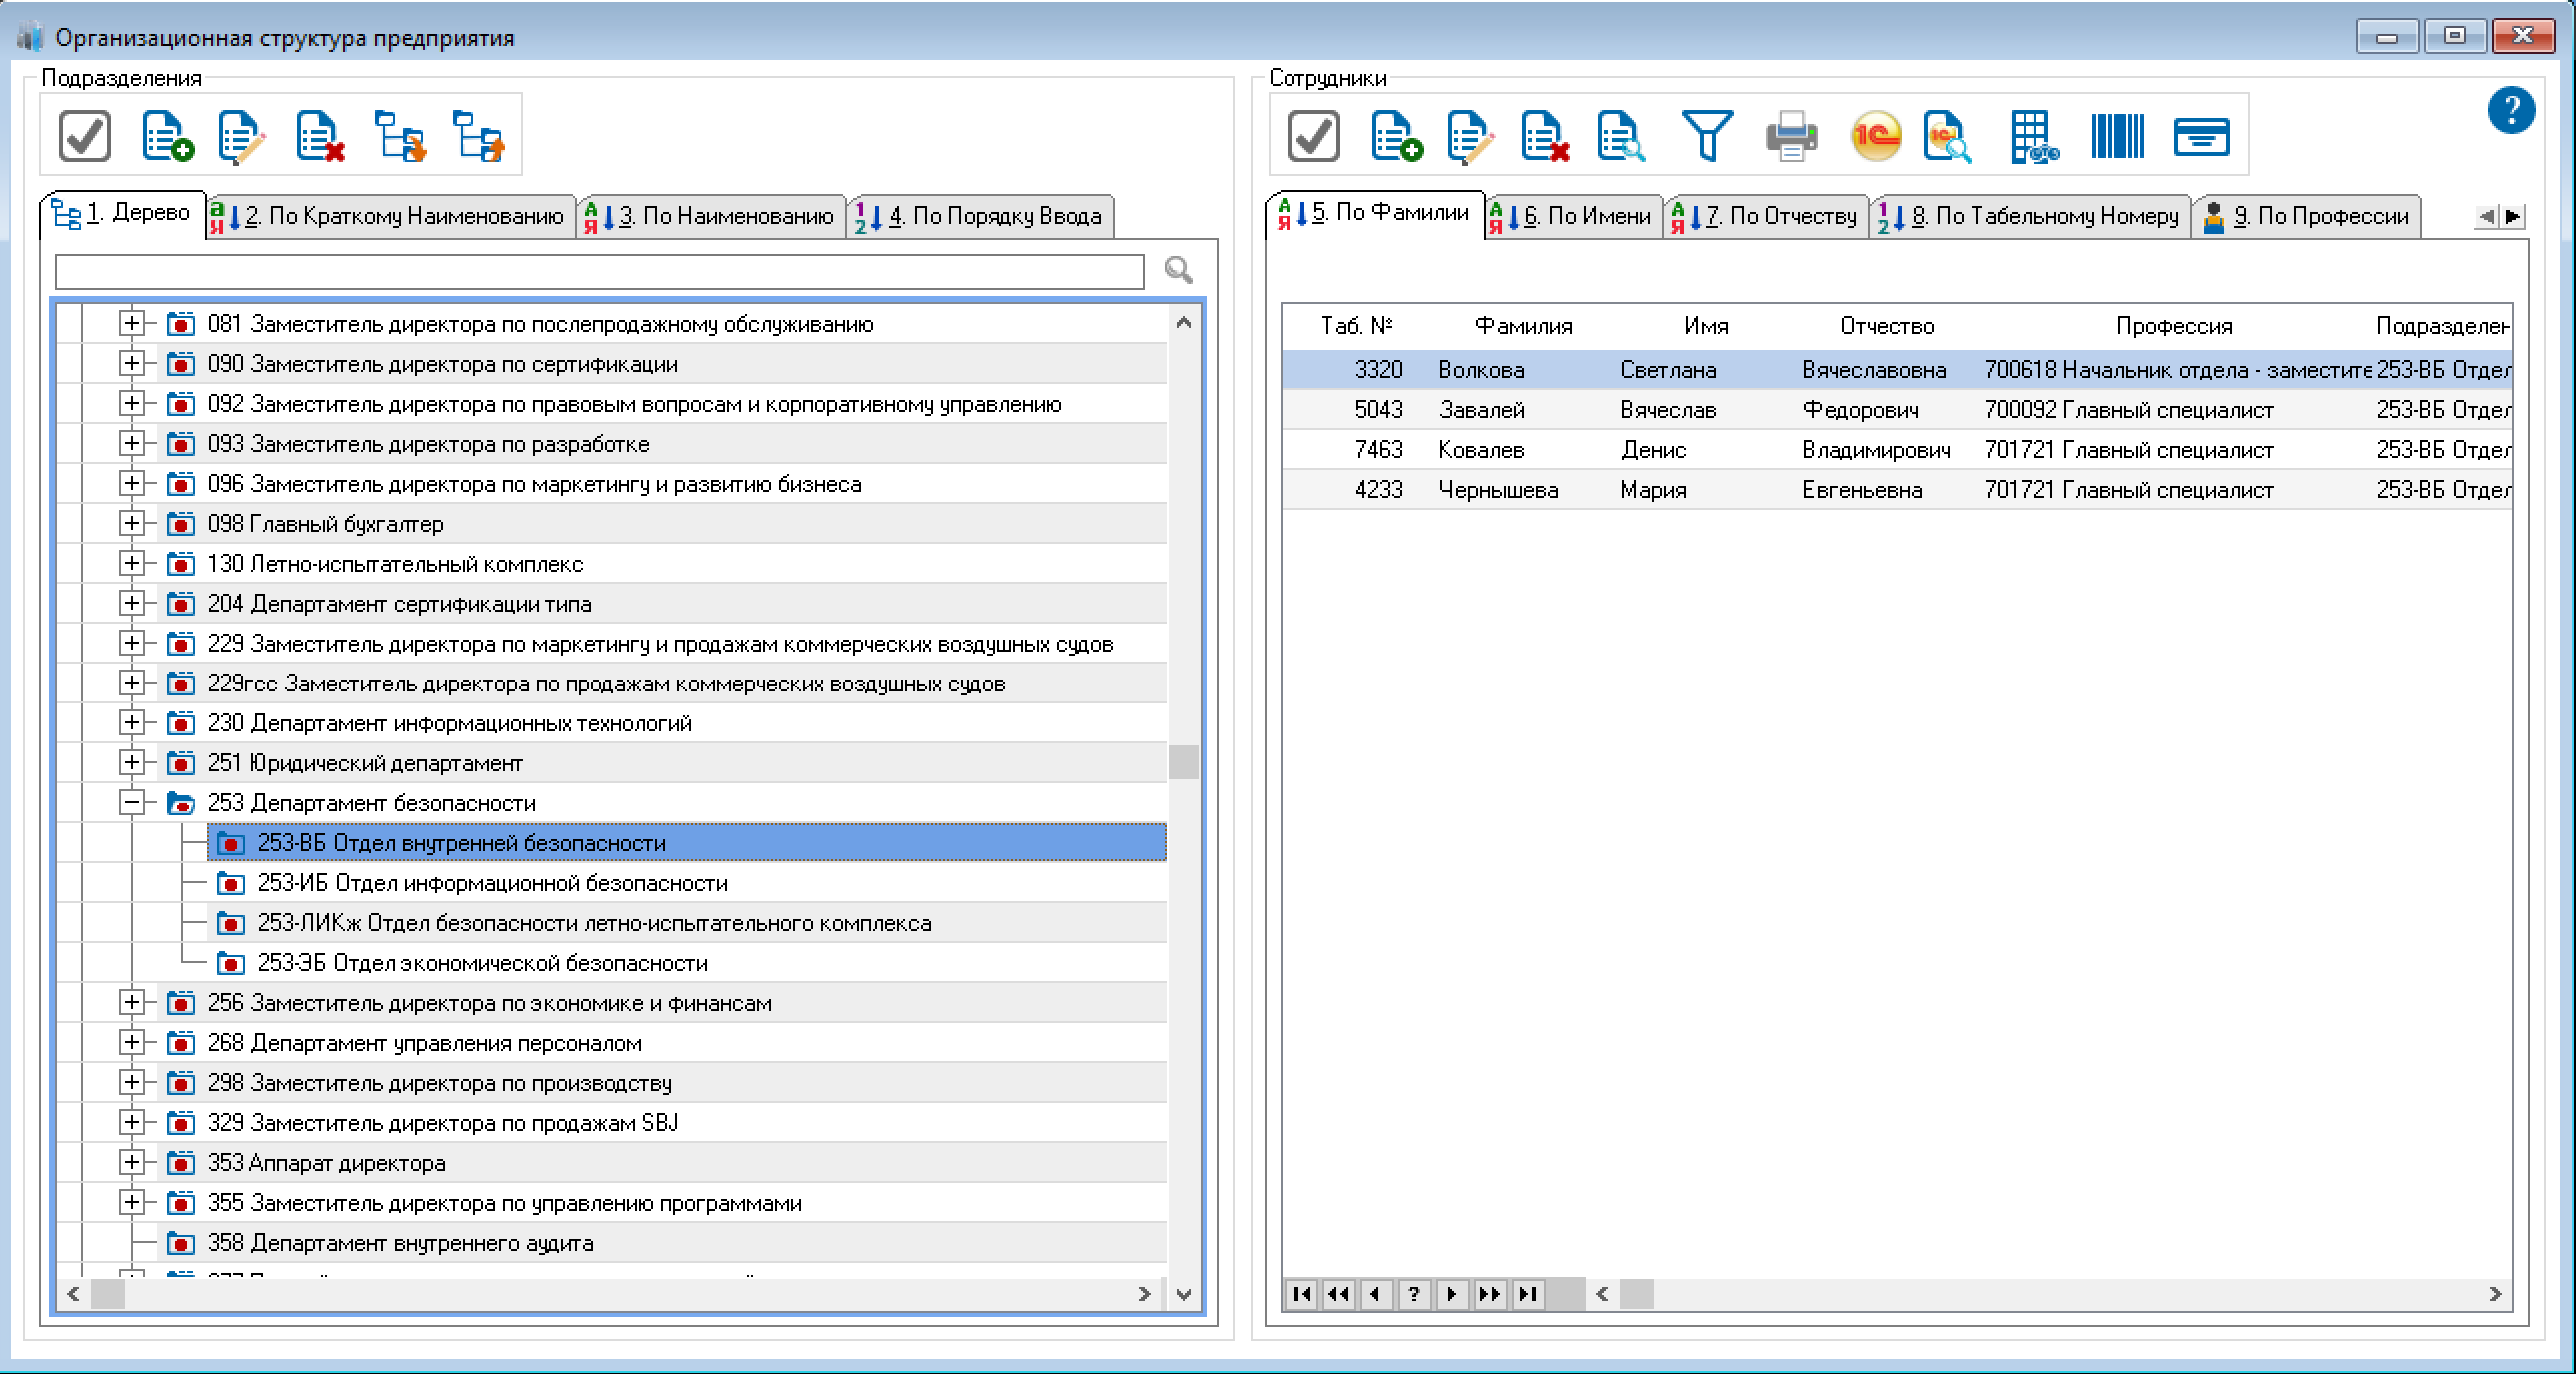Image resolution: width=2576 pixels, height=1374 pixels.
Task: Print the employee list
Action: (x=1790, y=136)
